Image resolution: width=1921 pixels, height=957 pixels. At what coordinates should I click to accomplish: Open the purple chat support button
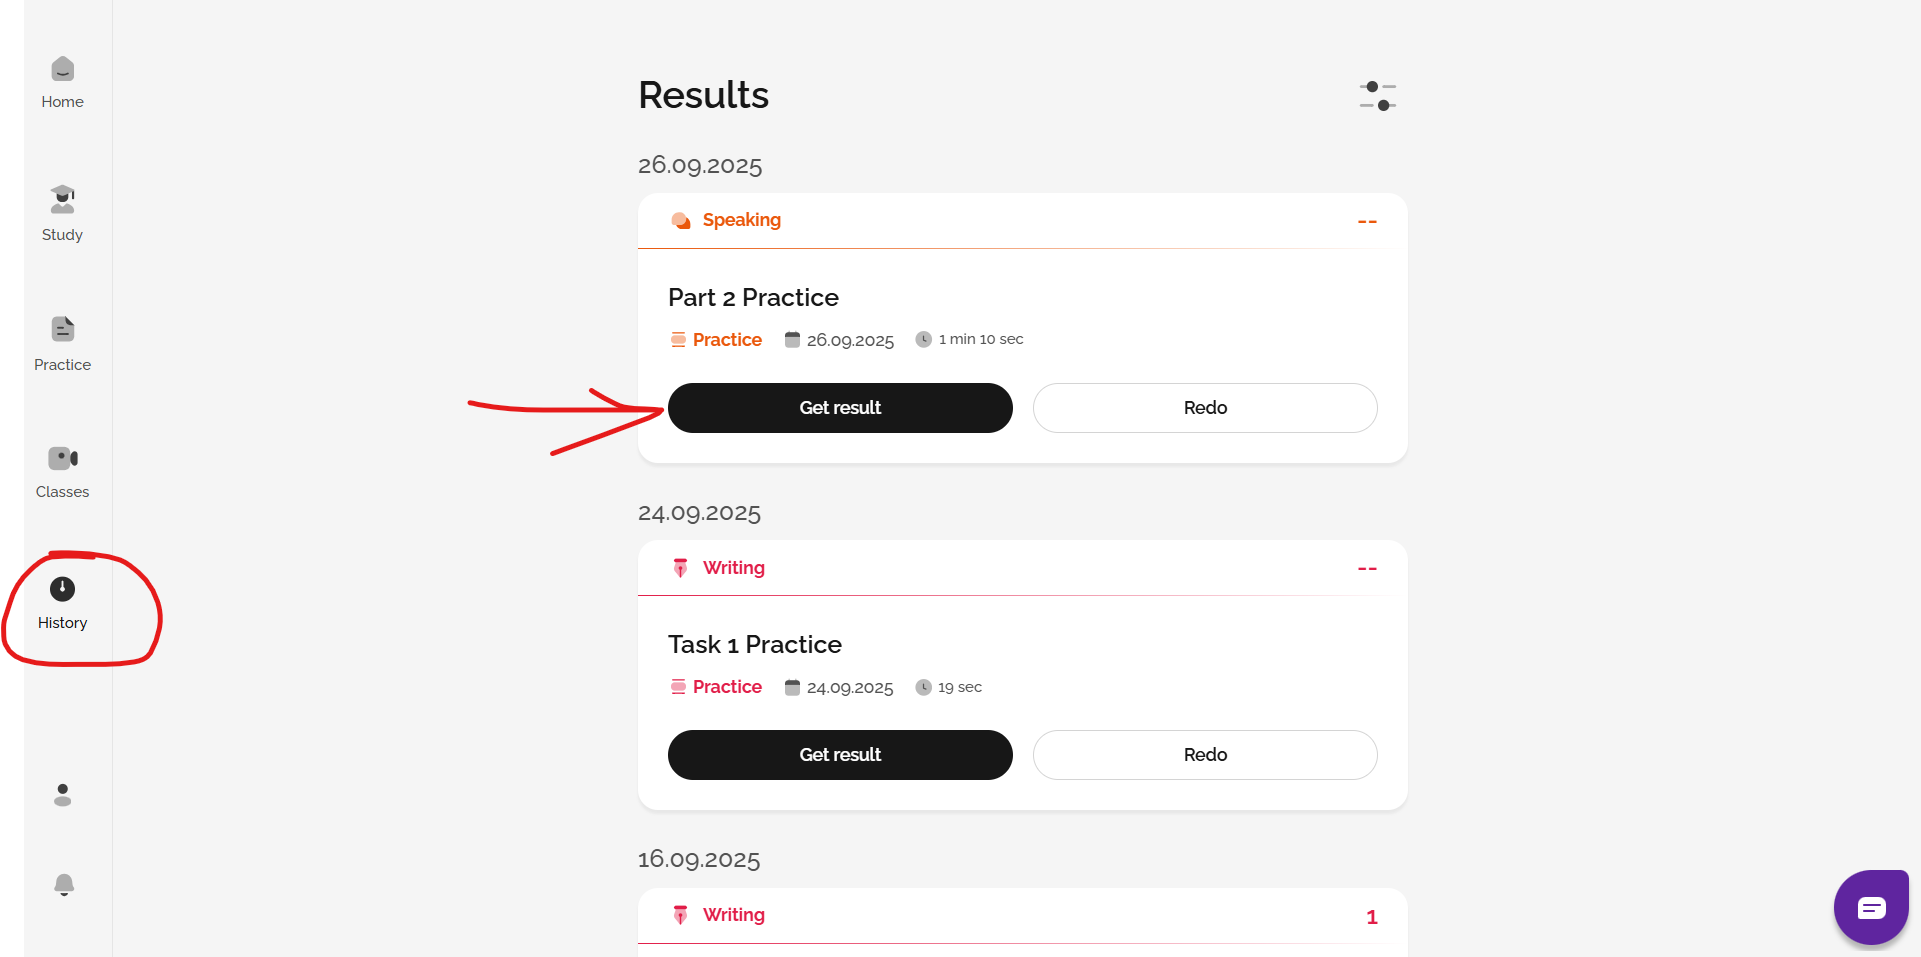click(x=1870, y=907)
